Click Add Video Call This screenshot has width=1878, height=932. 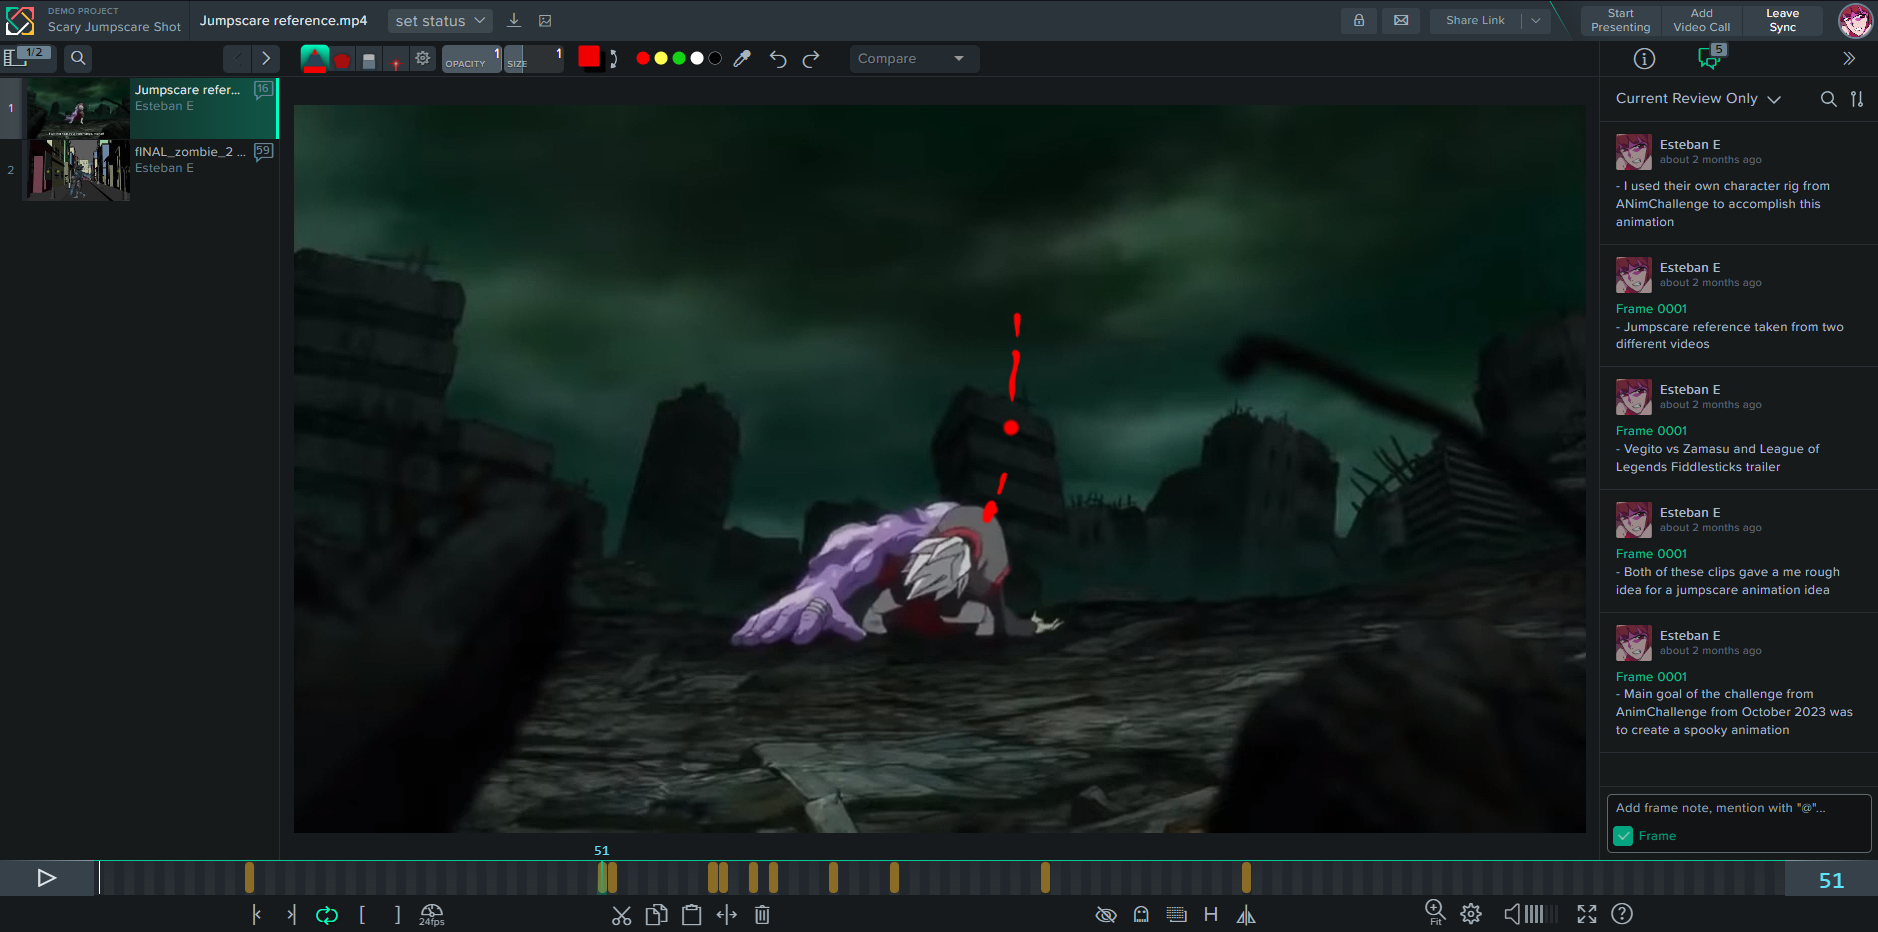pos(1701,20)
